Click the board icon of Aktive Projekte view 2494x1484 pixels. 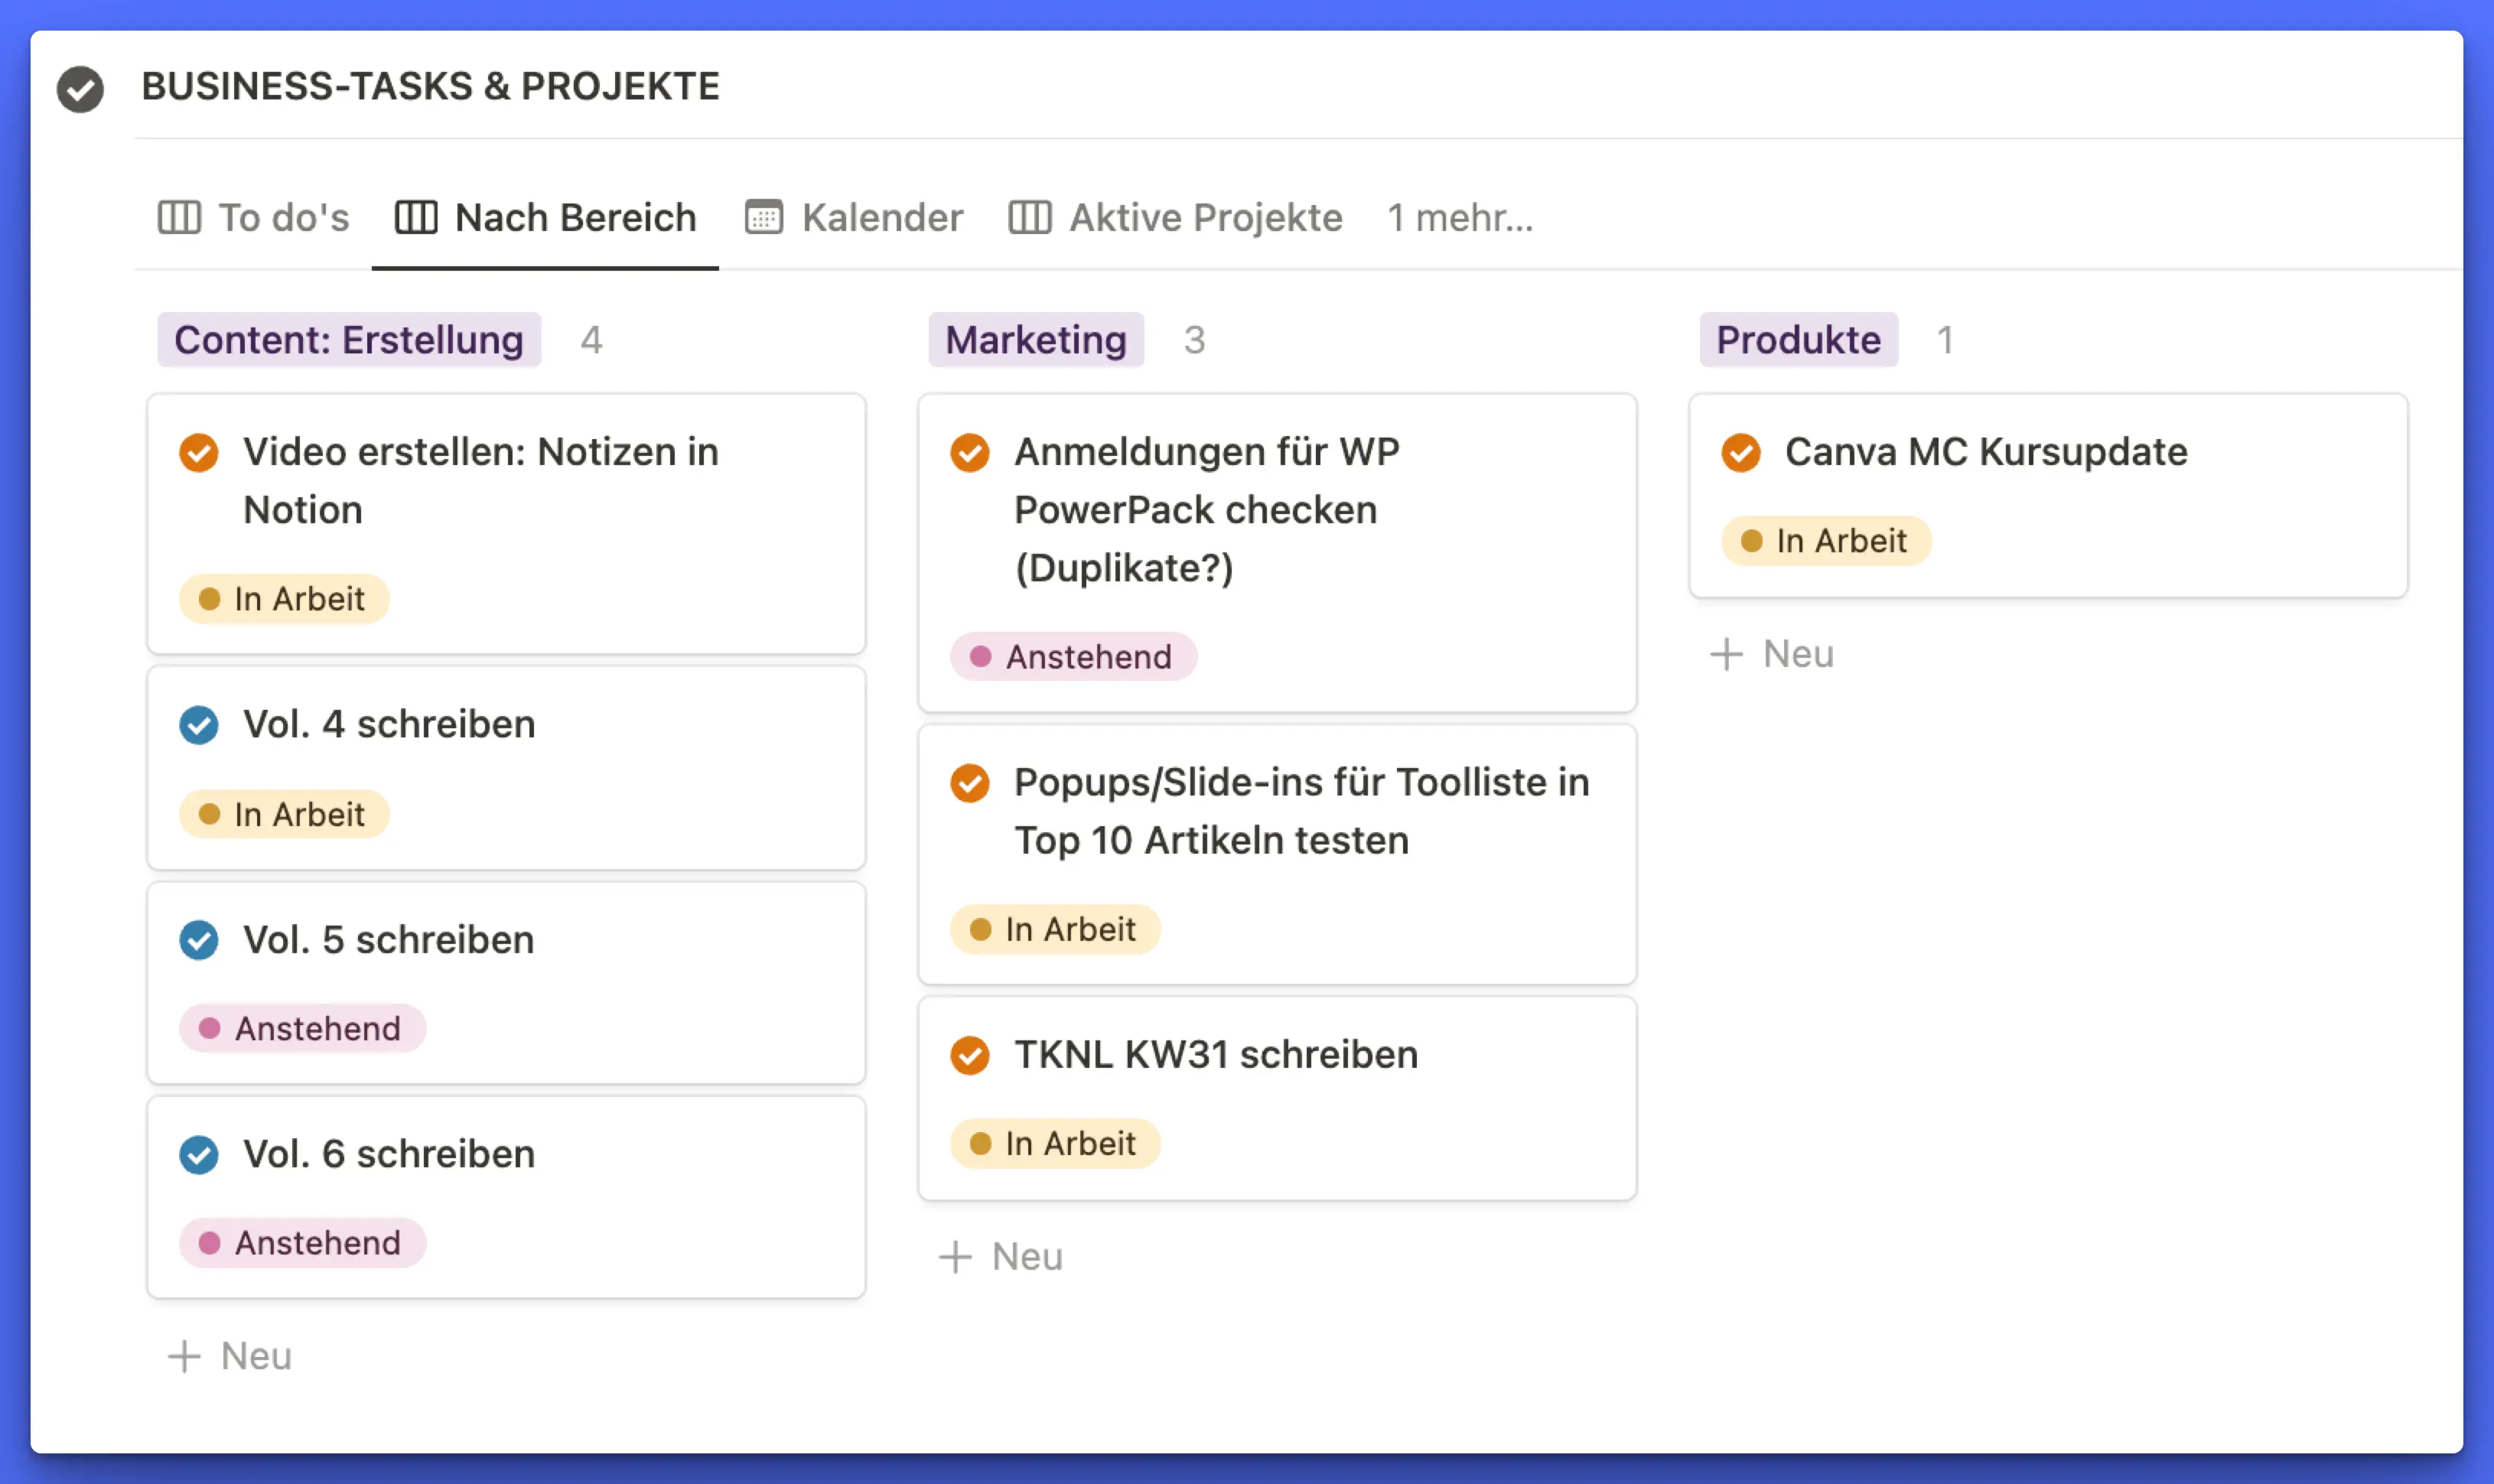tap(1029, 217)
